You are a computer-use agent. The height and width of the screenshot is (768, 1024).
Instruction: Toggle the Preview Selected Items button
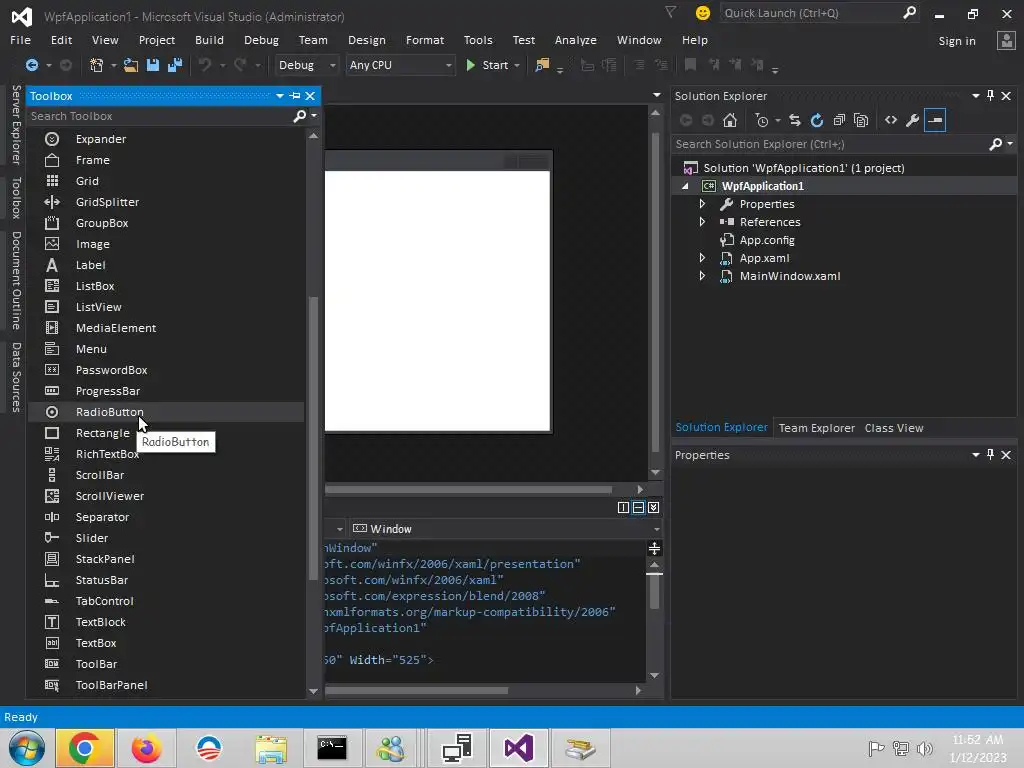935,120
